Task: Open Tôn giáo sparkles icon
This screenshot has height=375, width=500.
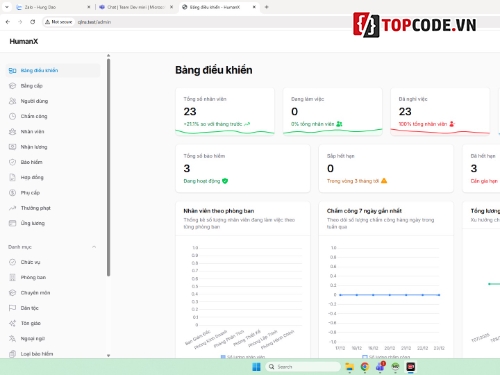Action: tap(12, 323)
